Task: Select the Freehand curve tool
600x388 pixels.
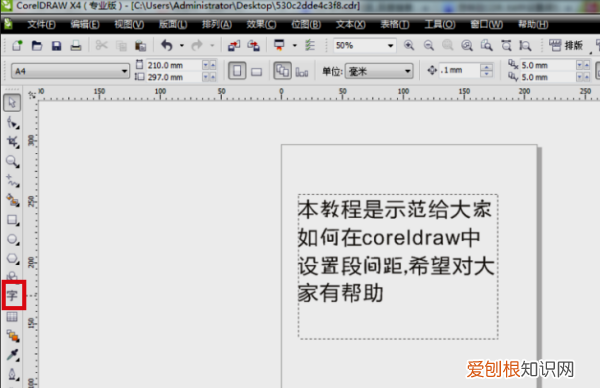Action: pyautogui.click(x=12, y=181)
